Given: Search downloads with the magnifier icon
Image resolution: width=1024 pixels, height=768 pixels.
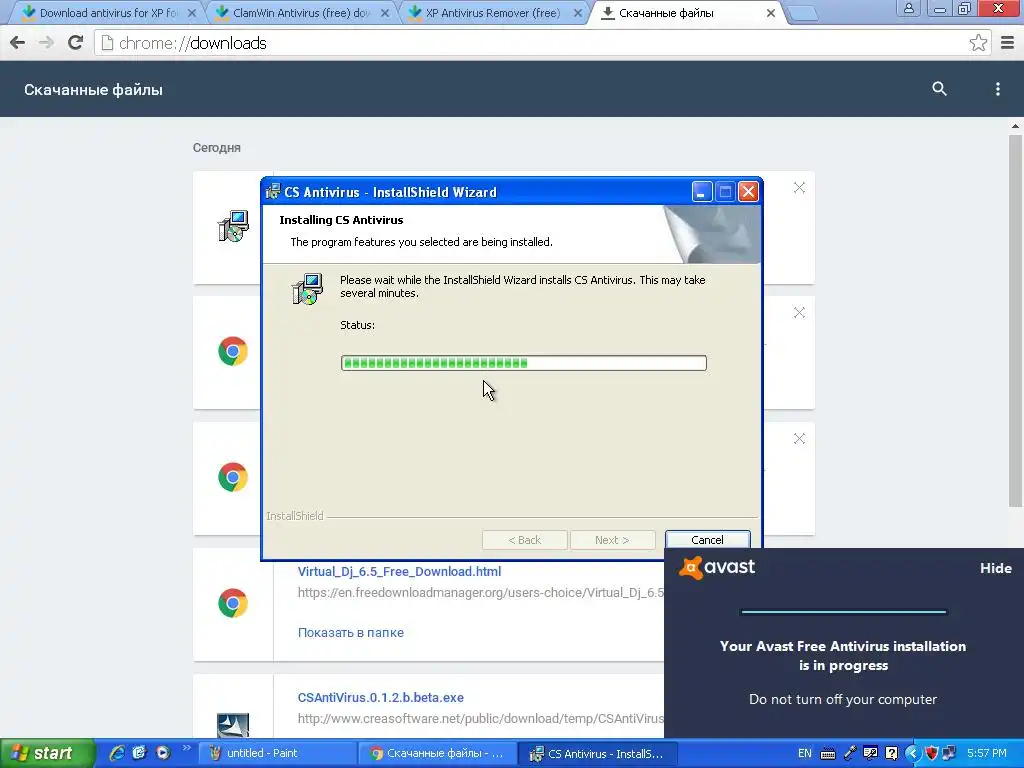Looking at the screenshot, I should pos(939,89).
